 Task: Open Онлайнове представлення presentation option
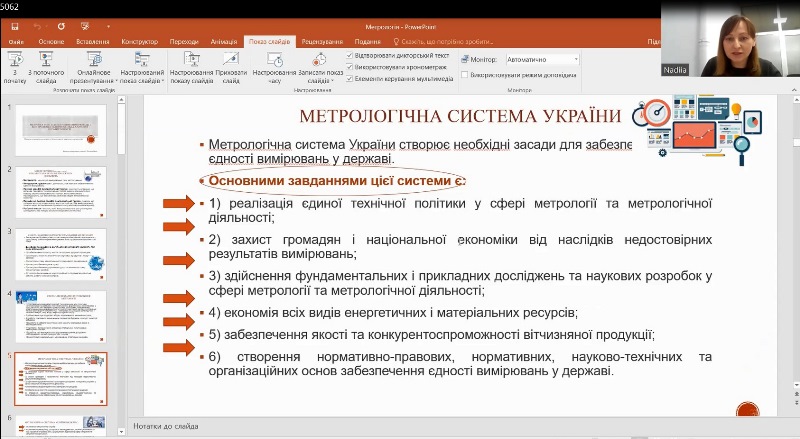(x=94, y=67)
